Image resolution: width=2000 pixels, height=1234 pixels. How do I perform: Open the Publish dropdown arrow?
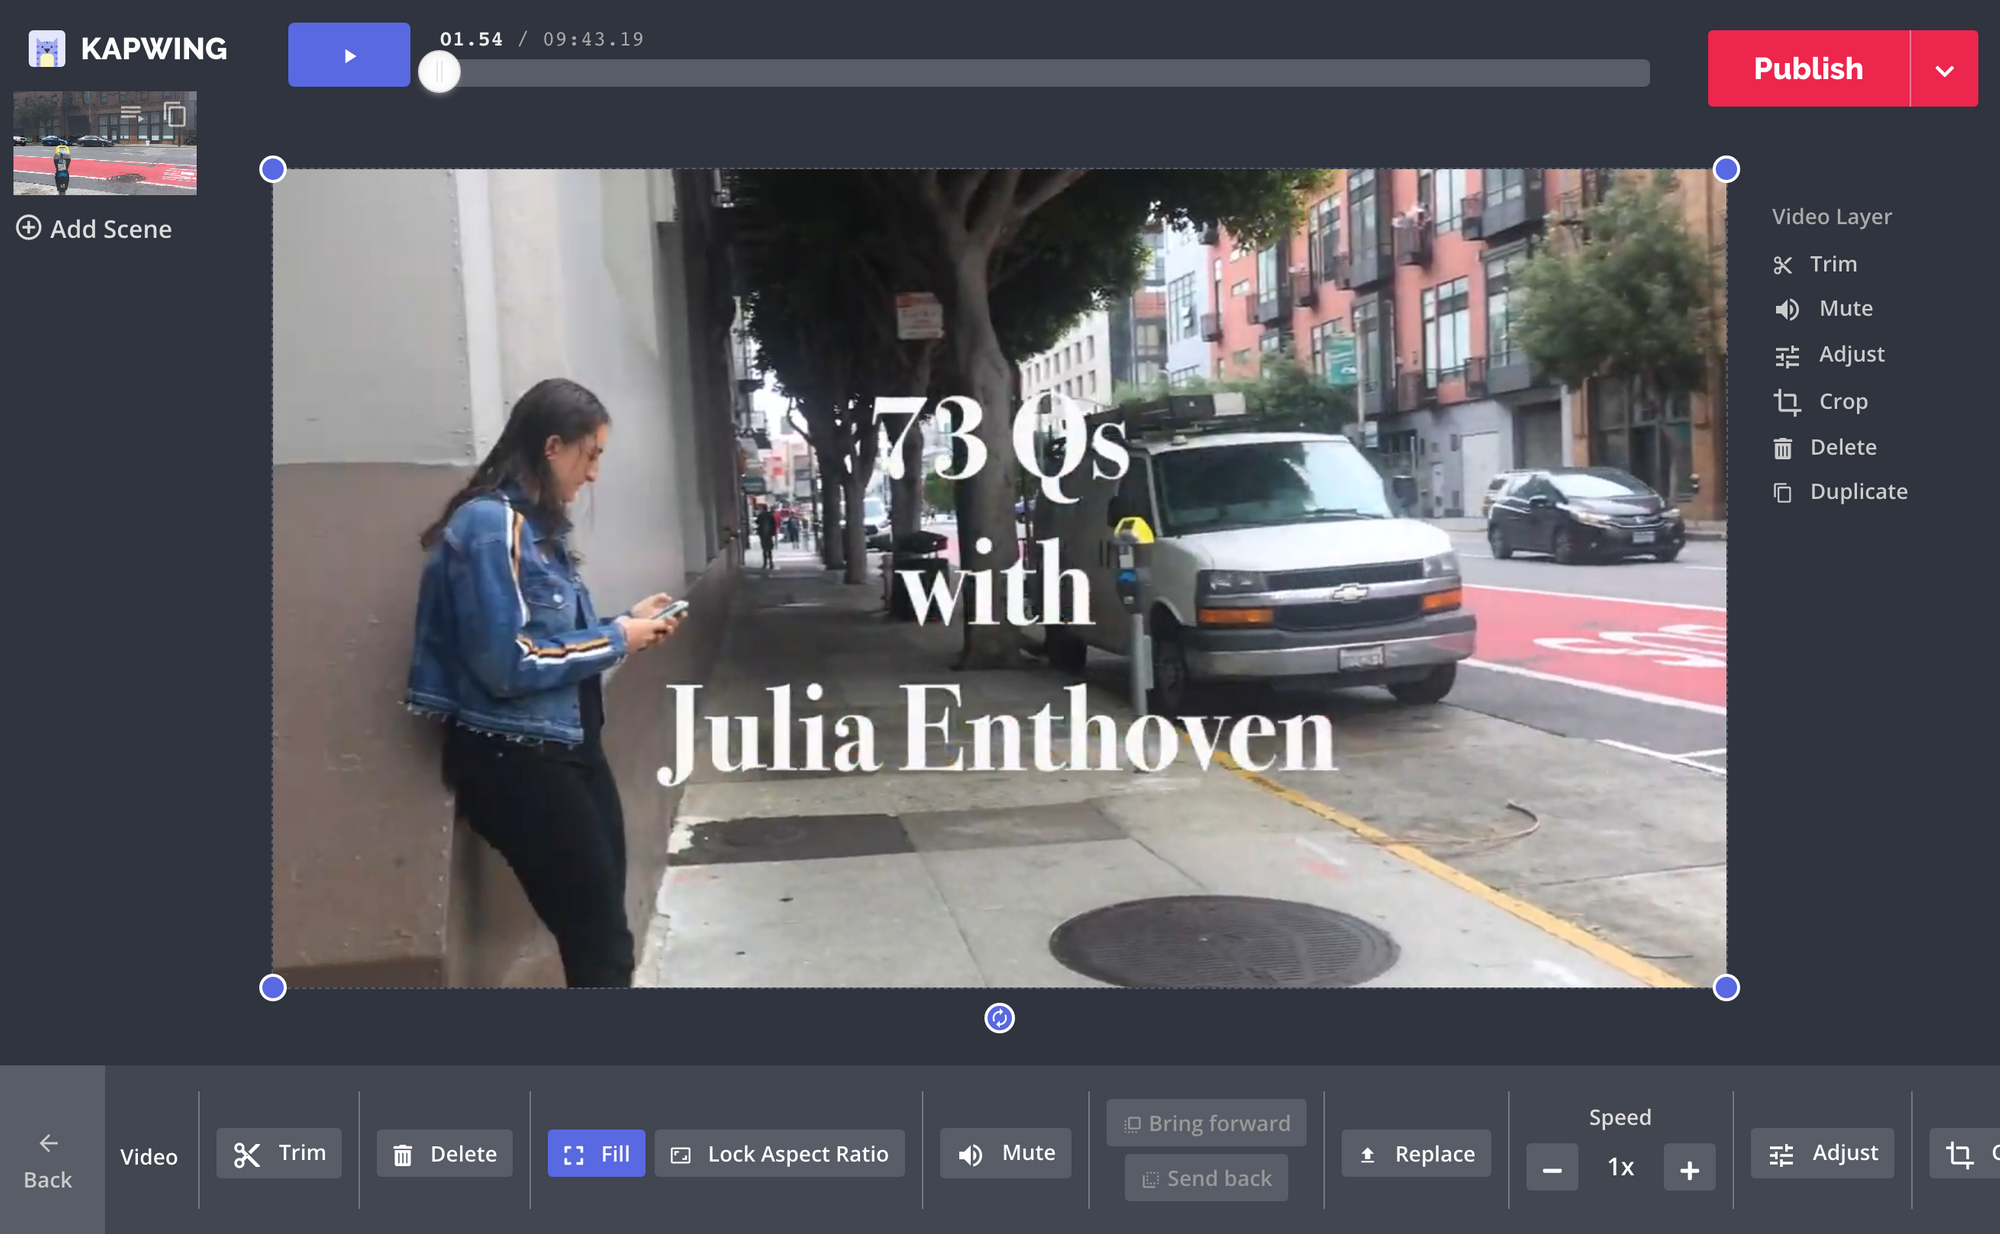tap(1944, 70)
